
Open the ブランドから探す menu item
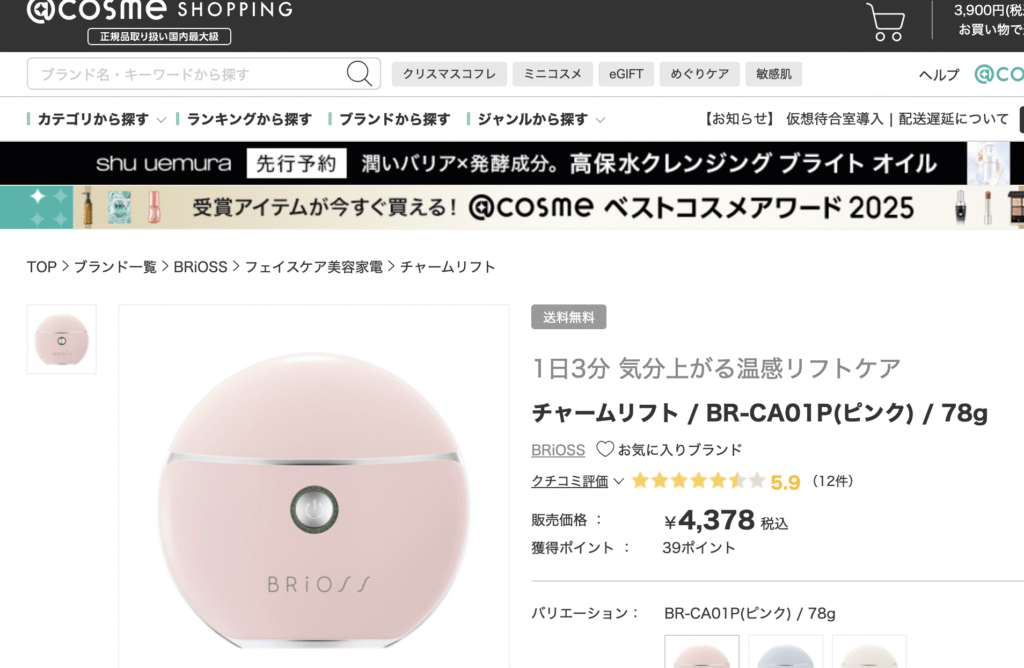pos(394,119)
